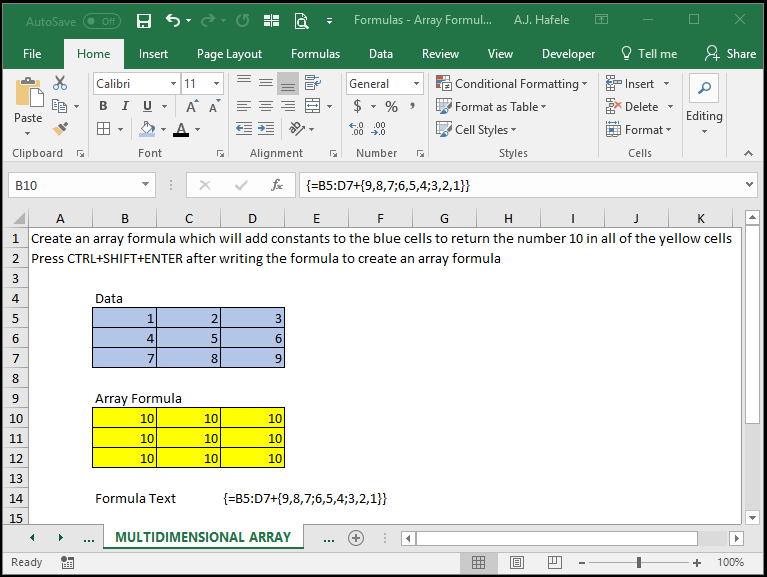Open the font size dropdown
The height and width of the screenshot is (577, 767).
coord(216,84)
